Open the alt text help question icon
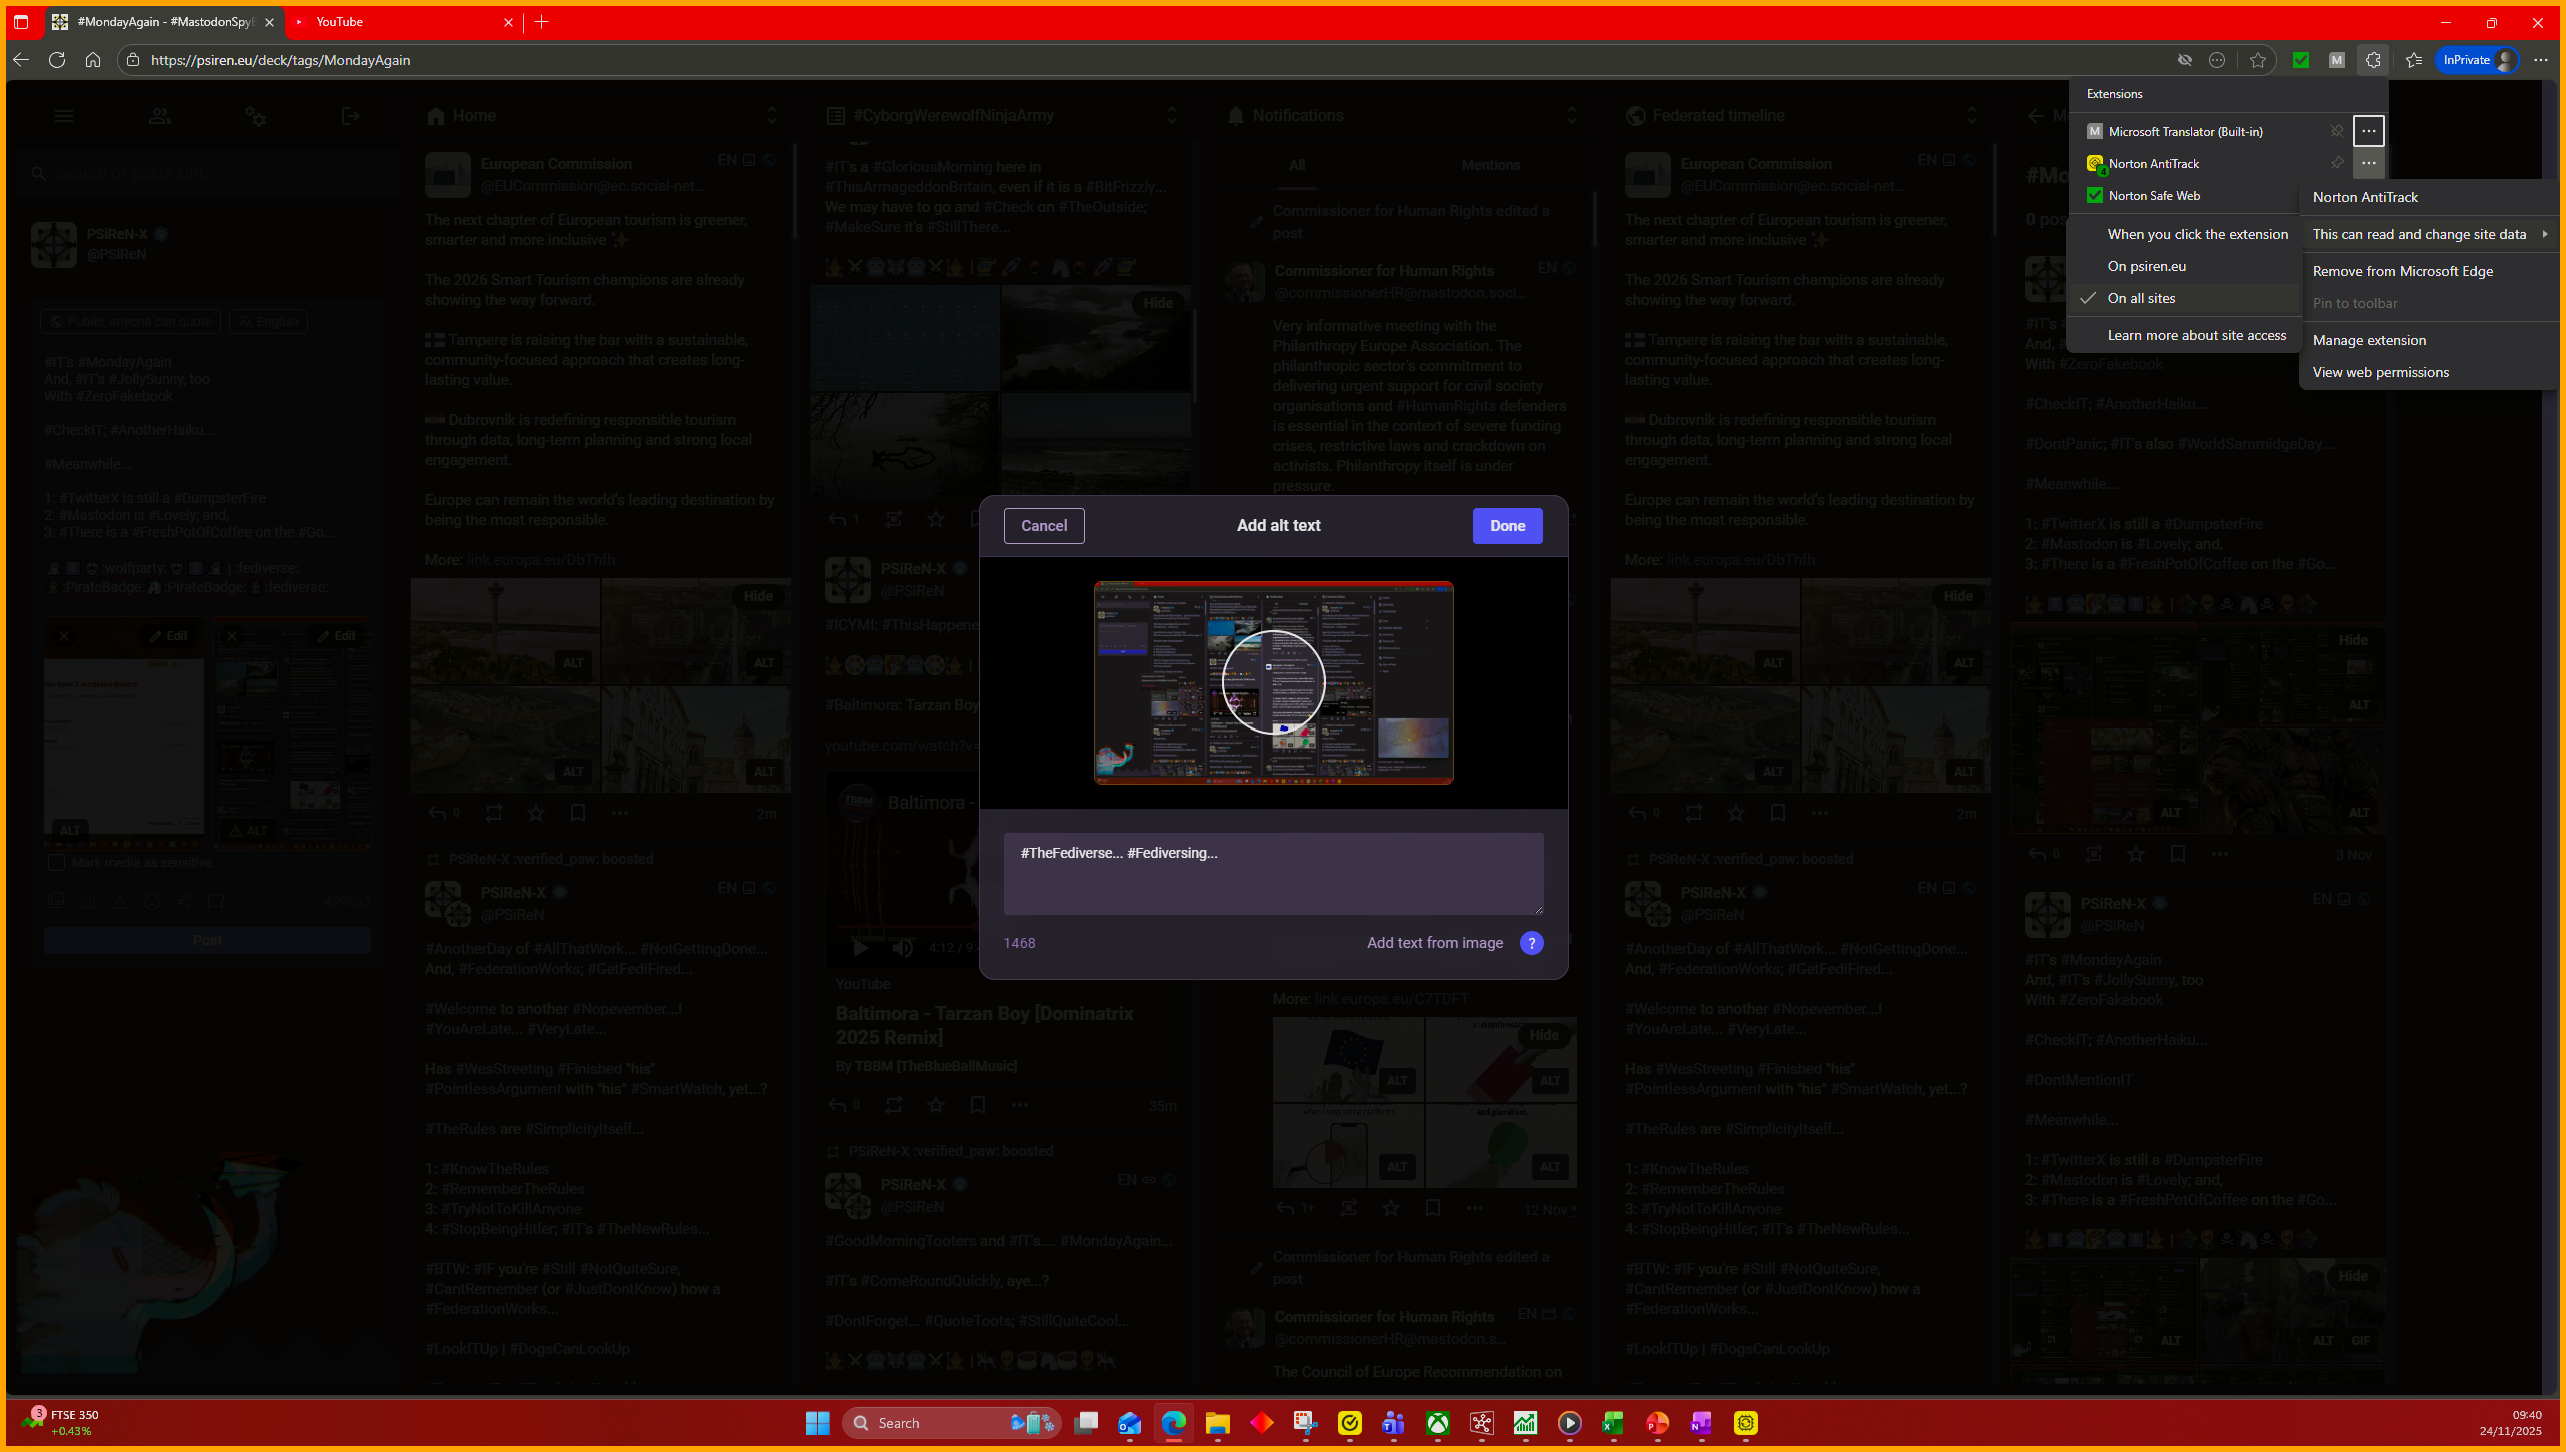2566x1452 pixels. [x=1531, y=943]
